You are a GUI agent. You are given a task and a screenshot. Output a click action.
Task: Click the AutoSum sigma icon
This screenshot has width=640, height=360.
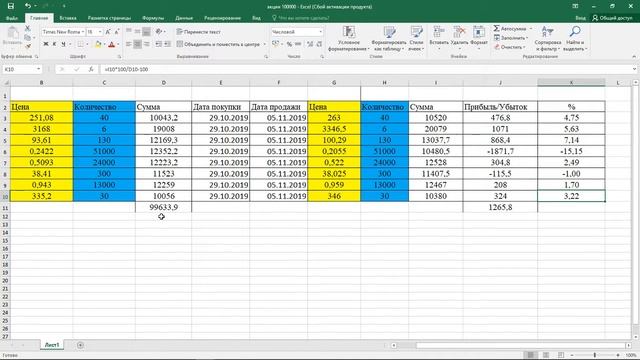(496, 28)
